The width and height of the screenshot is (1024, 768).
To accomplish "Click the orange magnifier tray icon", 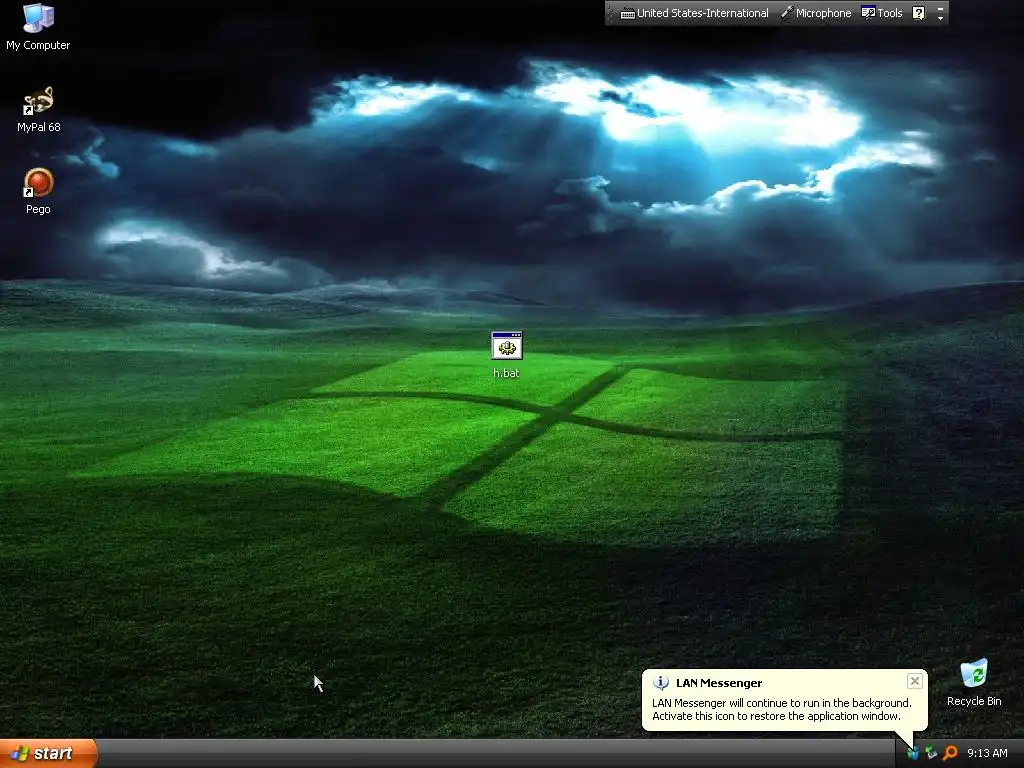I will (x=950, y=753).
